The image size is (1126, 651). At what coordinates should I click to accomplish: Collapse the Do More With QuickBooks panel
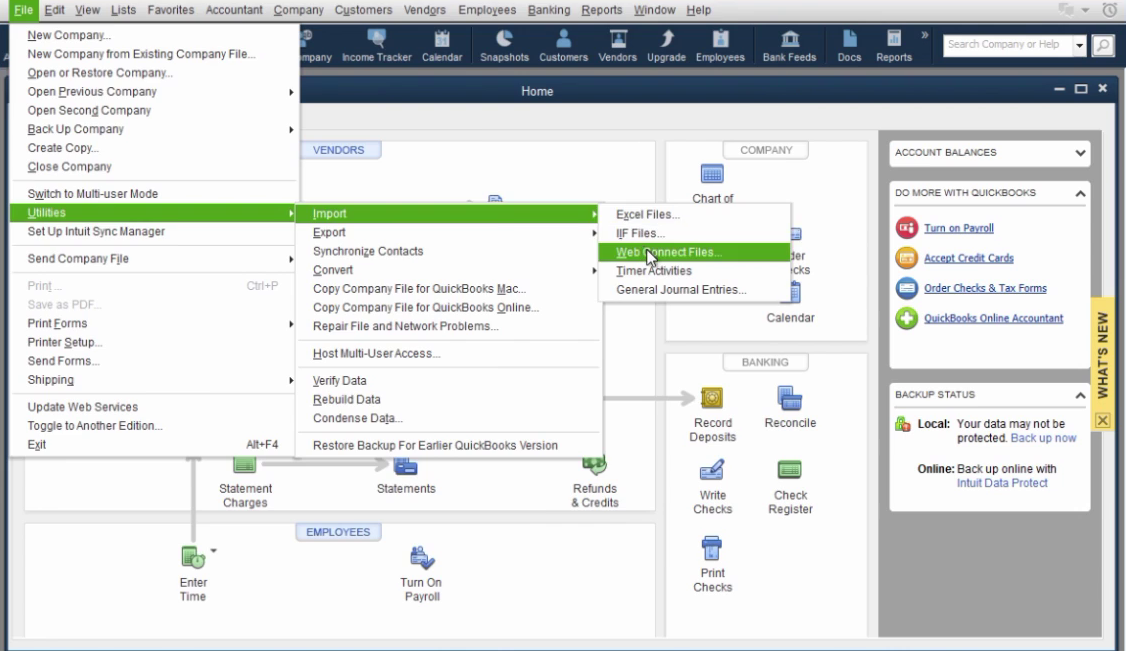[x=1080, y=194]
